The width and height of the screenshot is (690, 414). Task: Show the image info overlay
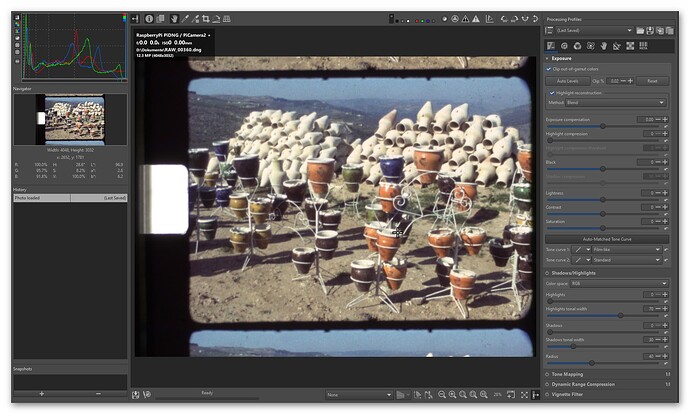149,19
